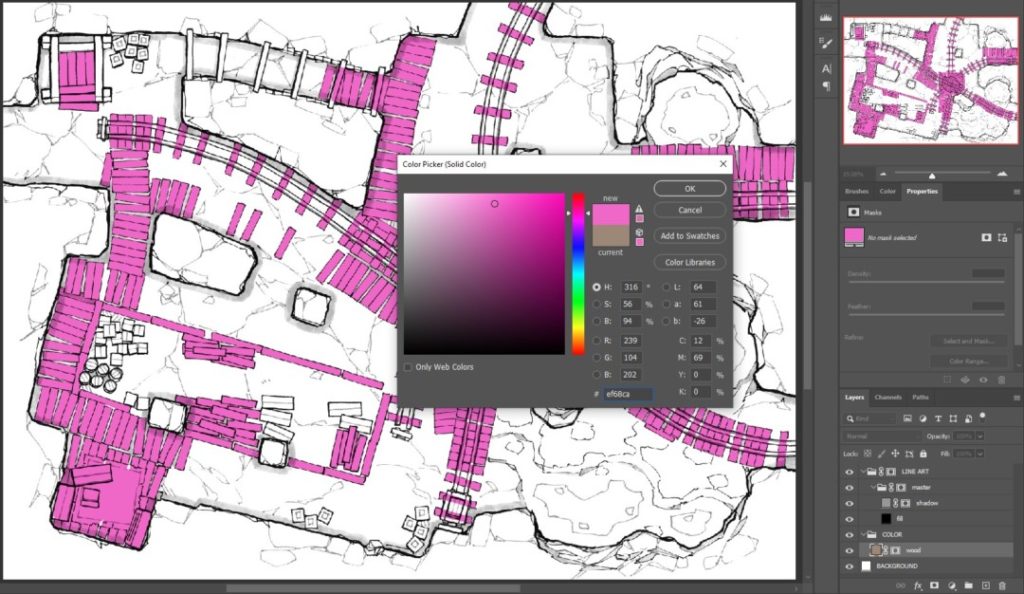Click the hex color input field

tap(627, 394)
